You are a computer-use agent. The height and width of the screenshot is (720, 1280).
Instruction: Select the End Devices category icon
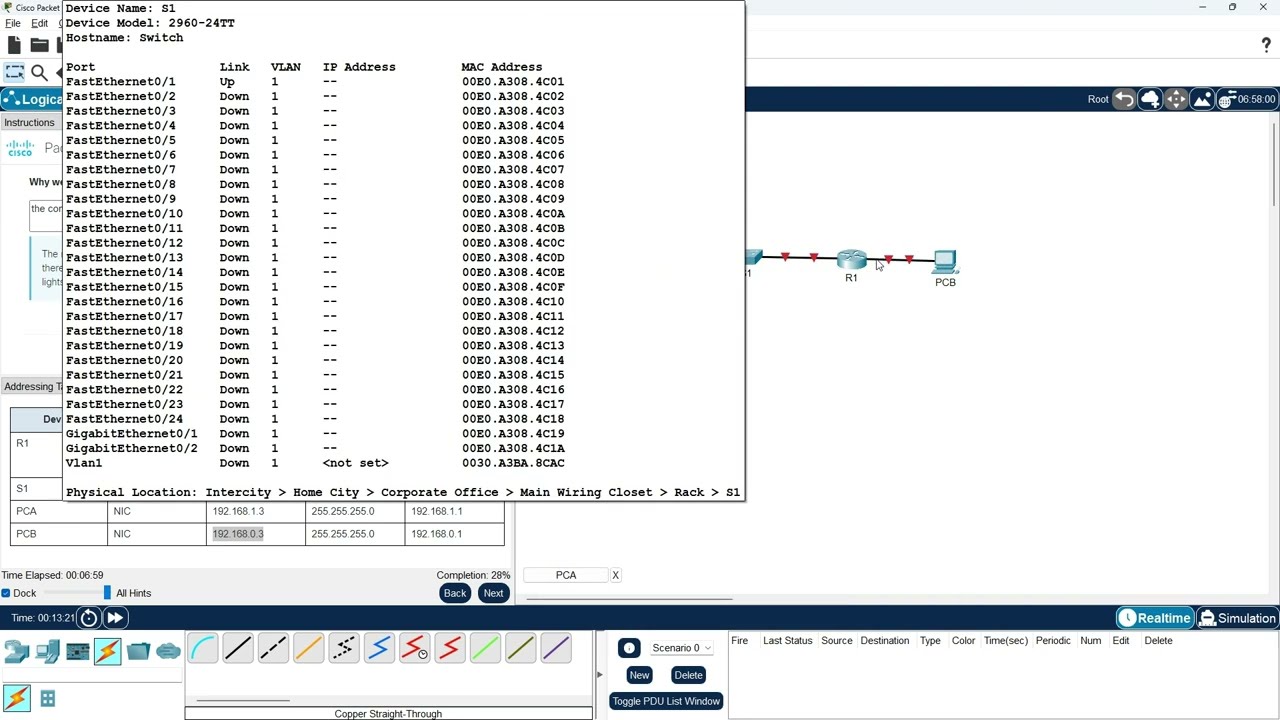(47, 652)
